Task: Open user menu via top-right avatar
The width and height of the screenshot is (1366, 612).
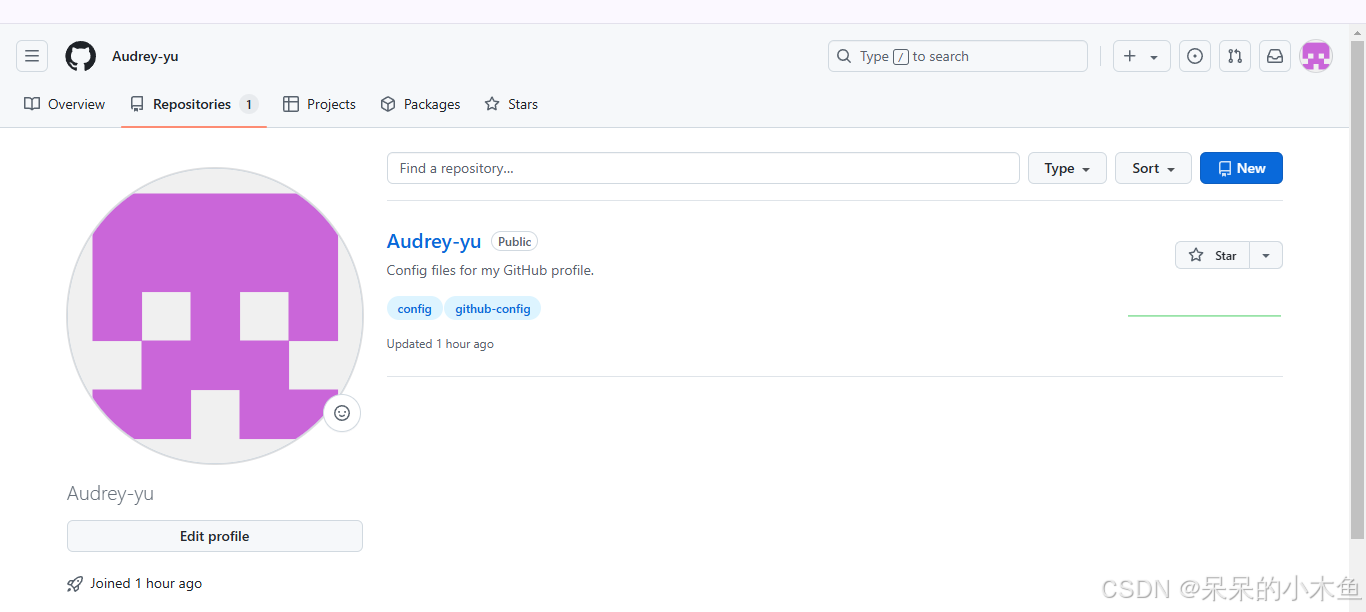Action: [1315, 56]
